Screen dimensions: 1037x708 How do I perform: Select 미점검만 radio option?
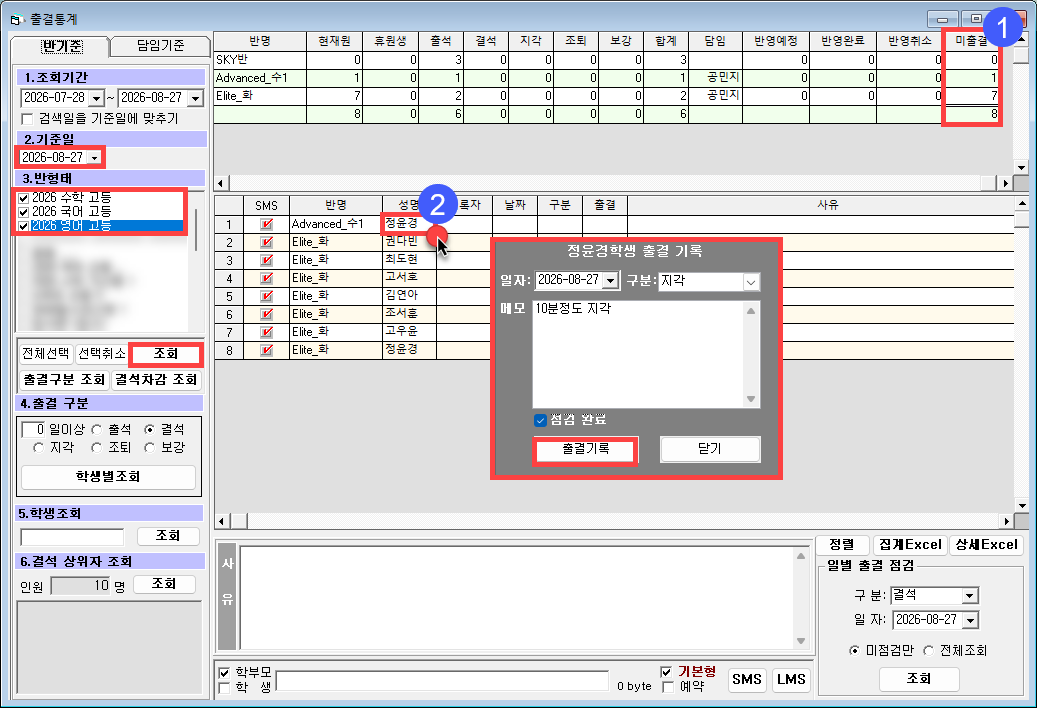coord(854,650)
